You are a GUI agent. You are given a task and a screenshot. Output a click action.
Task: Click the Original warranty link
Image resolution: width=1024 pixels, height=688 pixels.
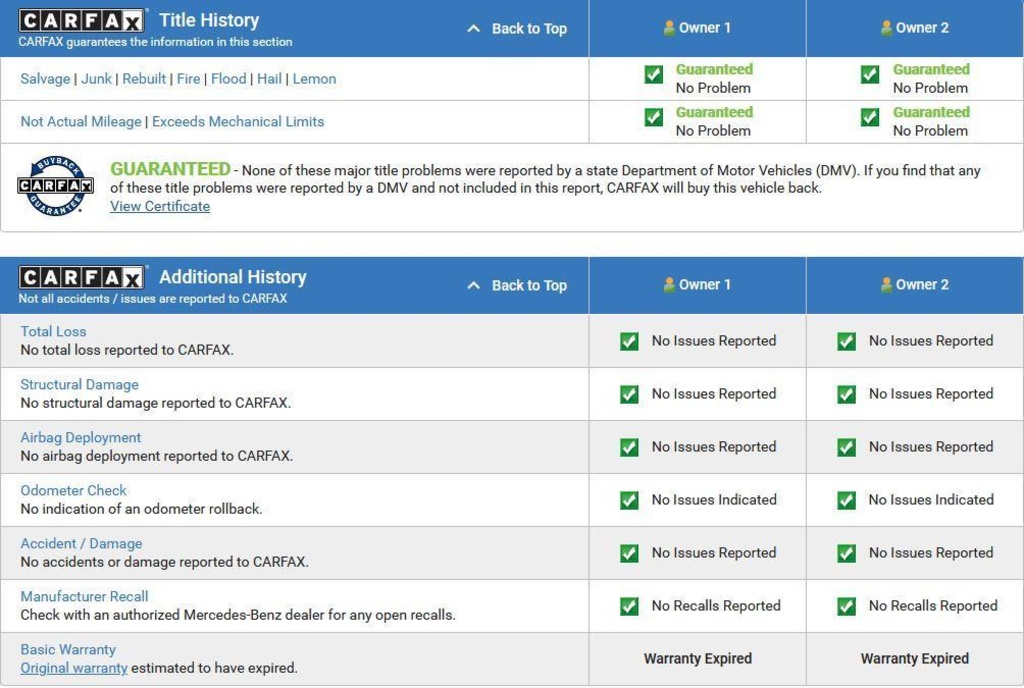click(x=74, y=667)
